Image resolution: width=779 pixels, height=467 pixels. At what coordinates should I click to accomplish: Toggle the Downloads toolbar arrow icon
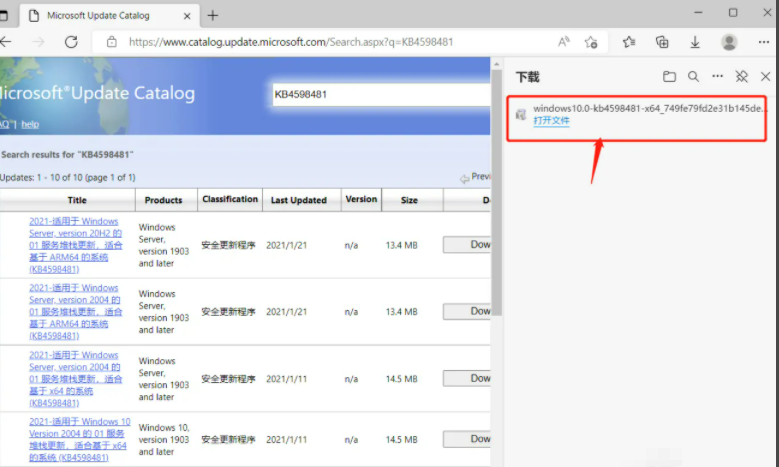[x=695, y=42]
